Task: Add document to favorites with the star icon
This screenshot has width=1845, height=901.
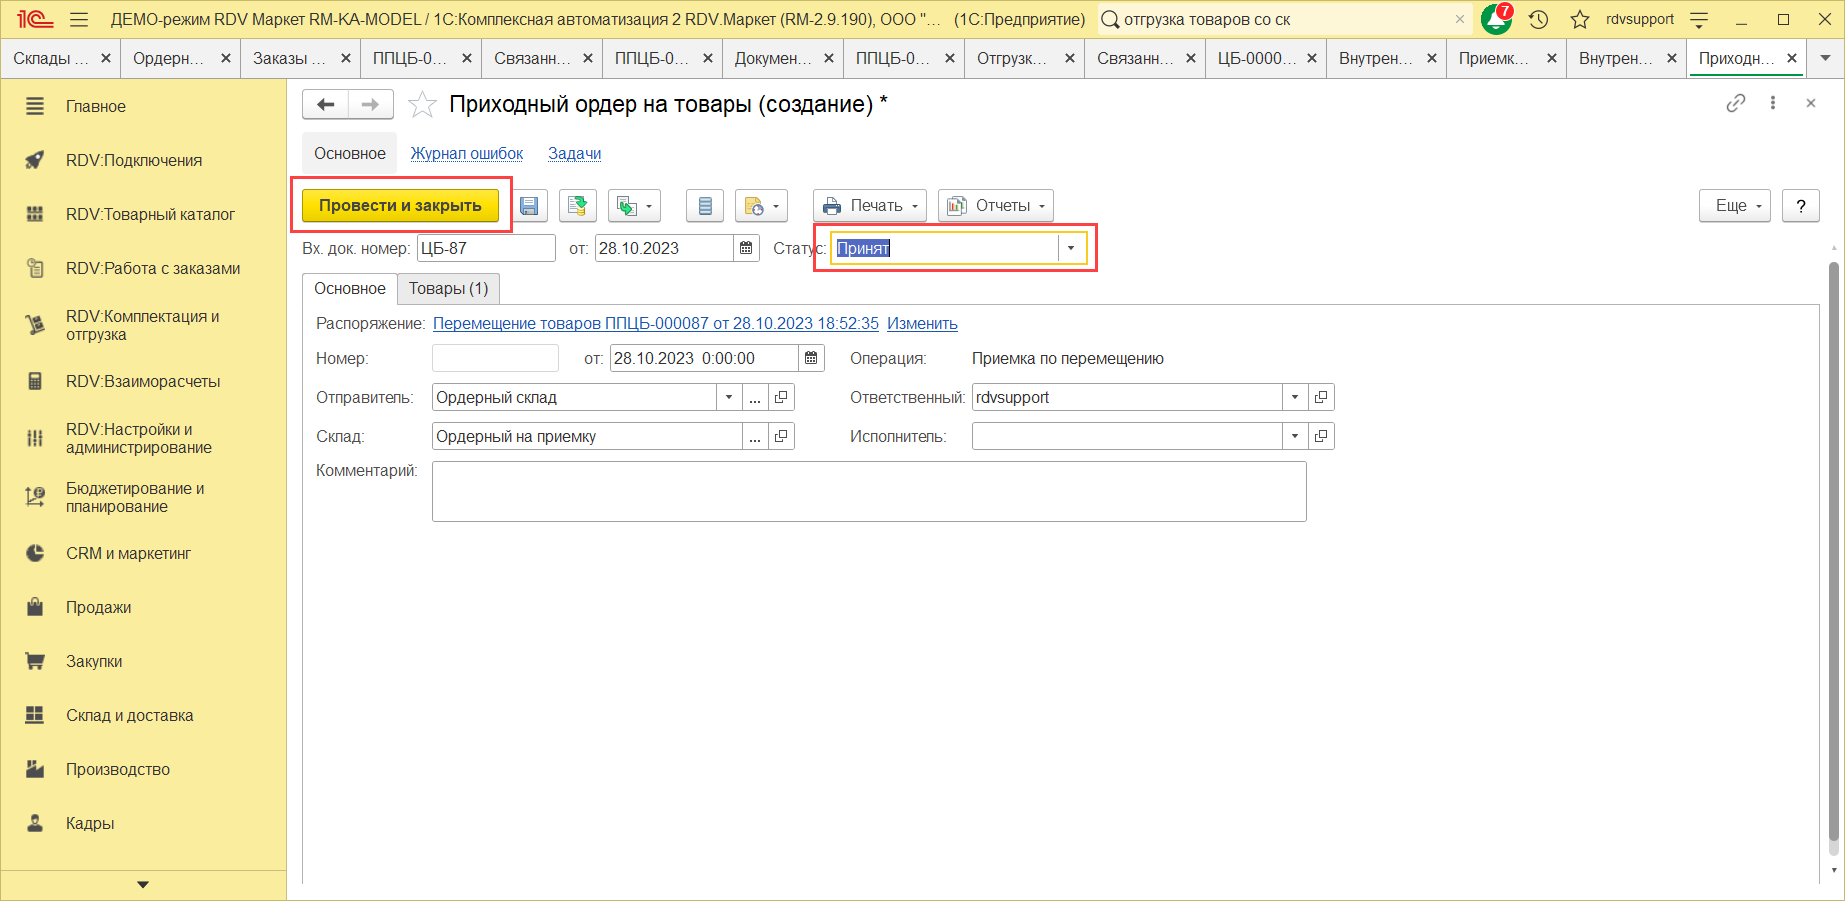Action: point(422,105)
